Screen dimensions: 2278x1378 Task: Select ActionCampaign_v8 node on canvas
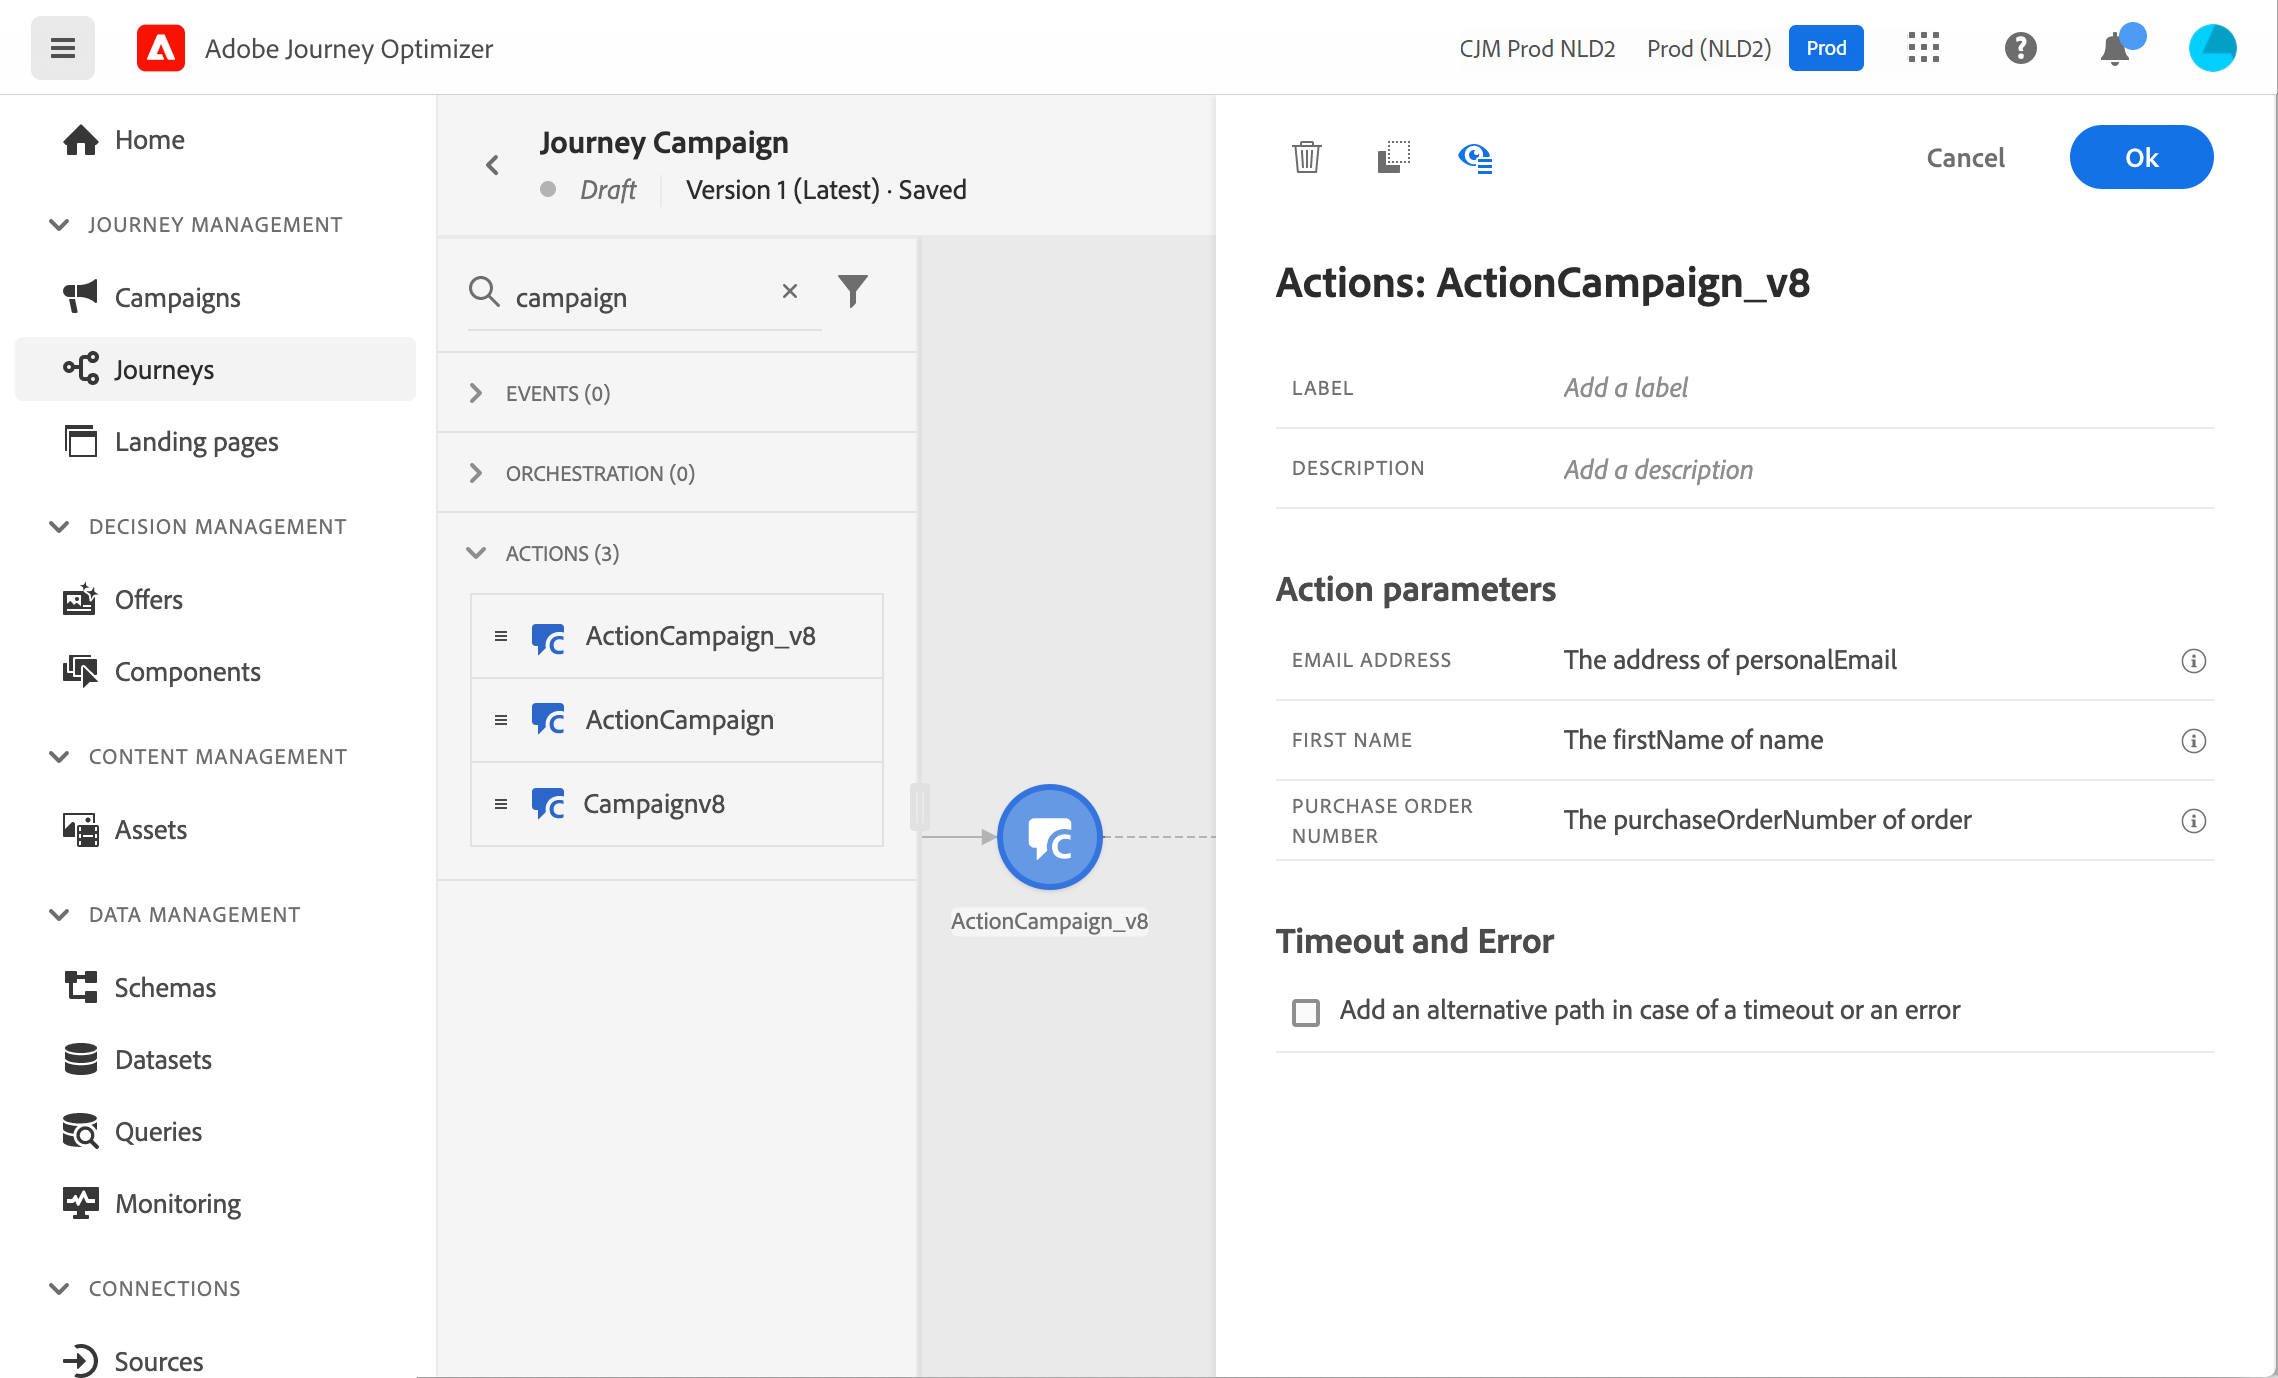(x=1049, y=837)
